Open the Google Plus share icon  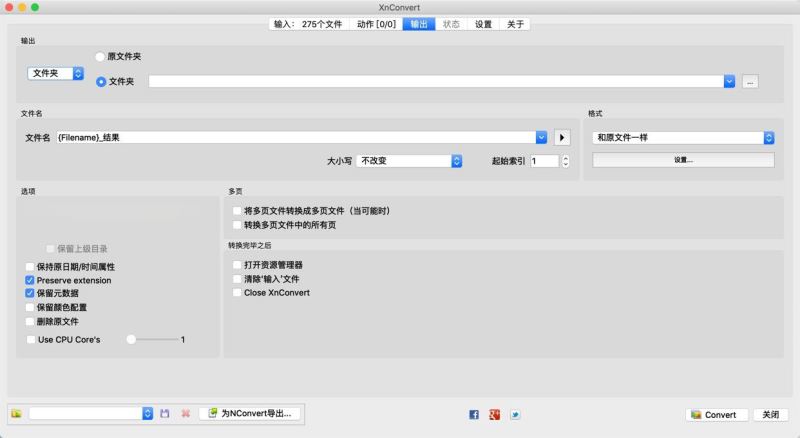[x=494, y=415]
